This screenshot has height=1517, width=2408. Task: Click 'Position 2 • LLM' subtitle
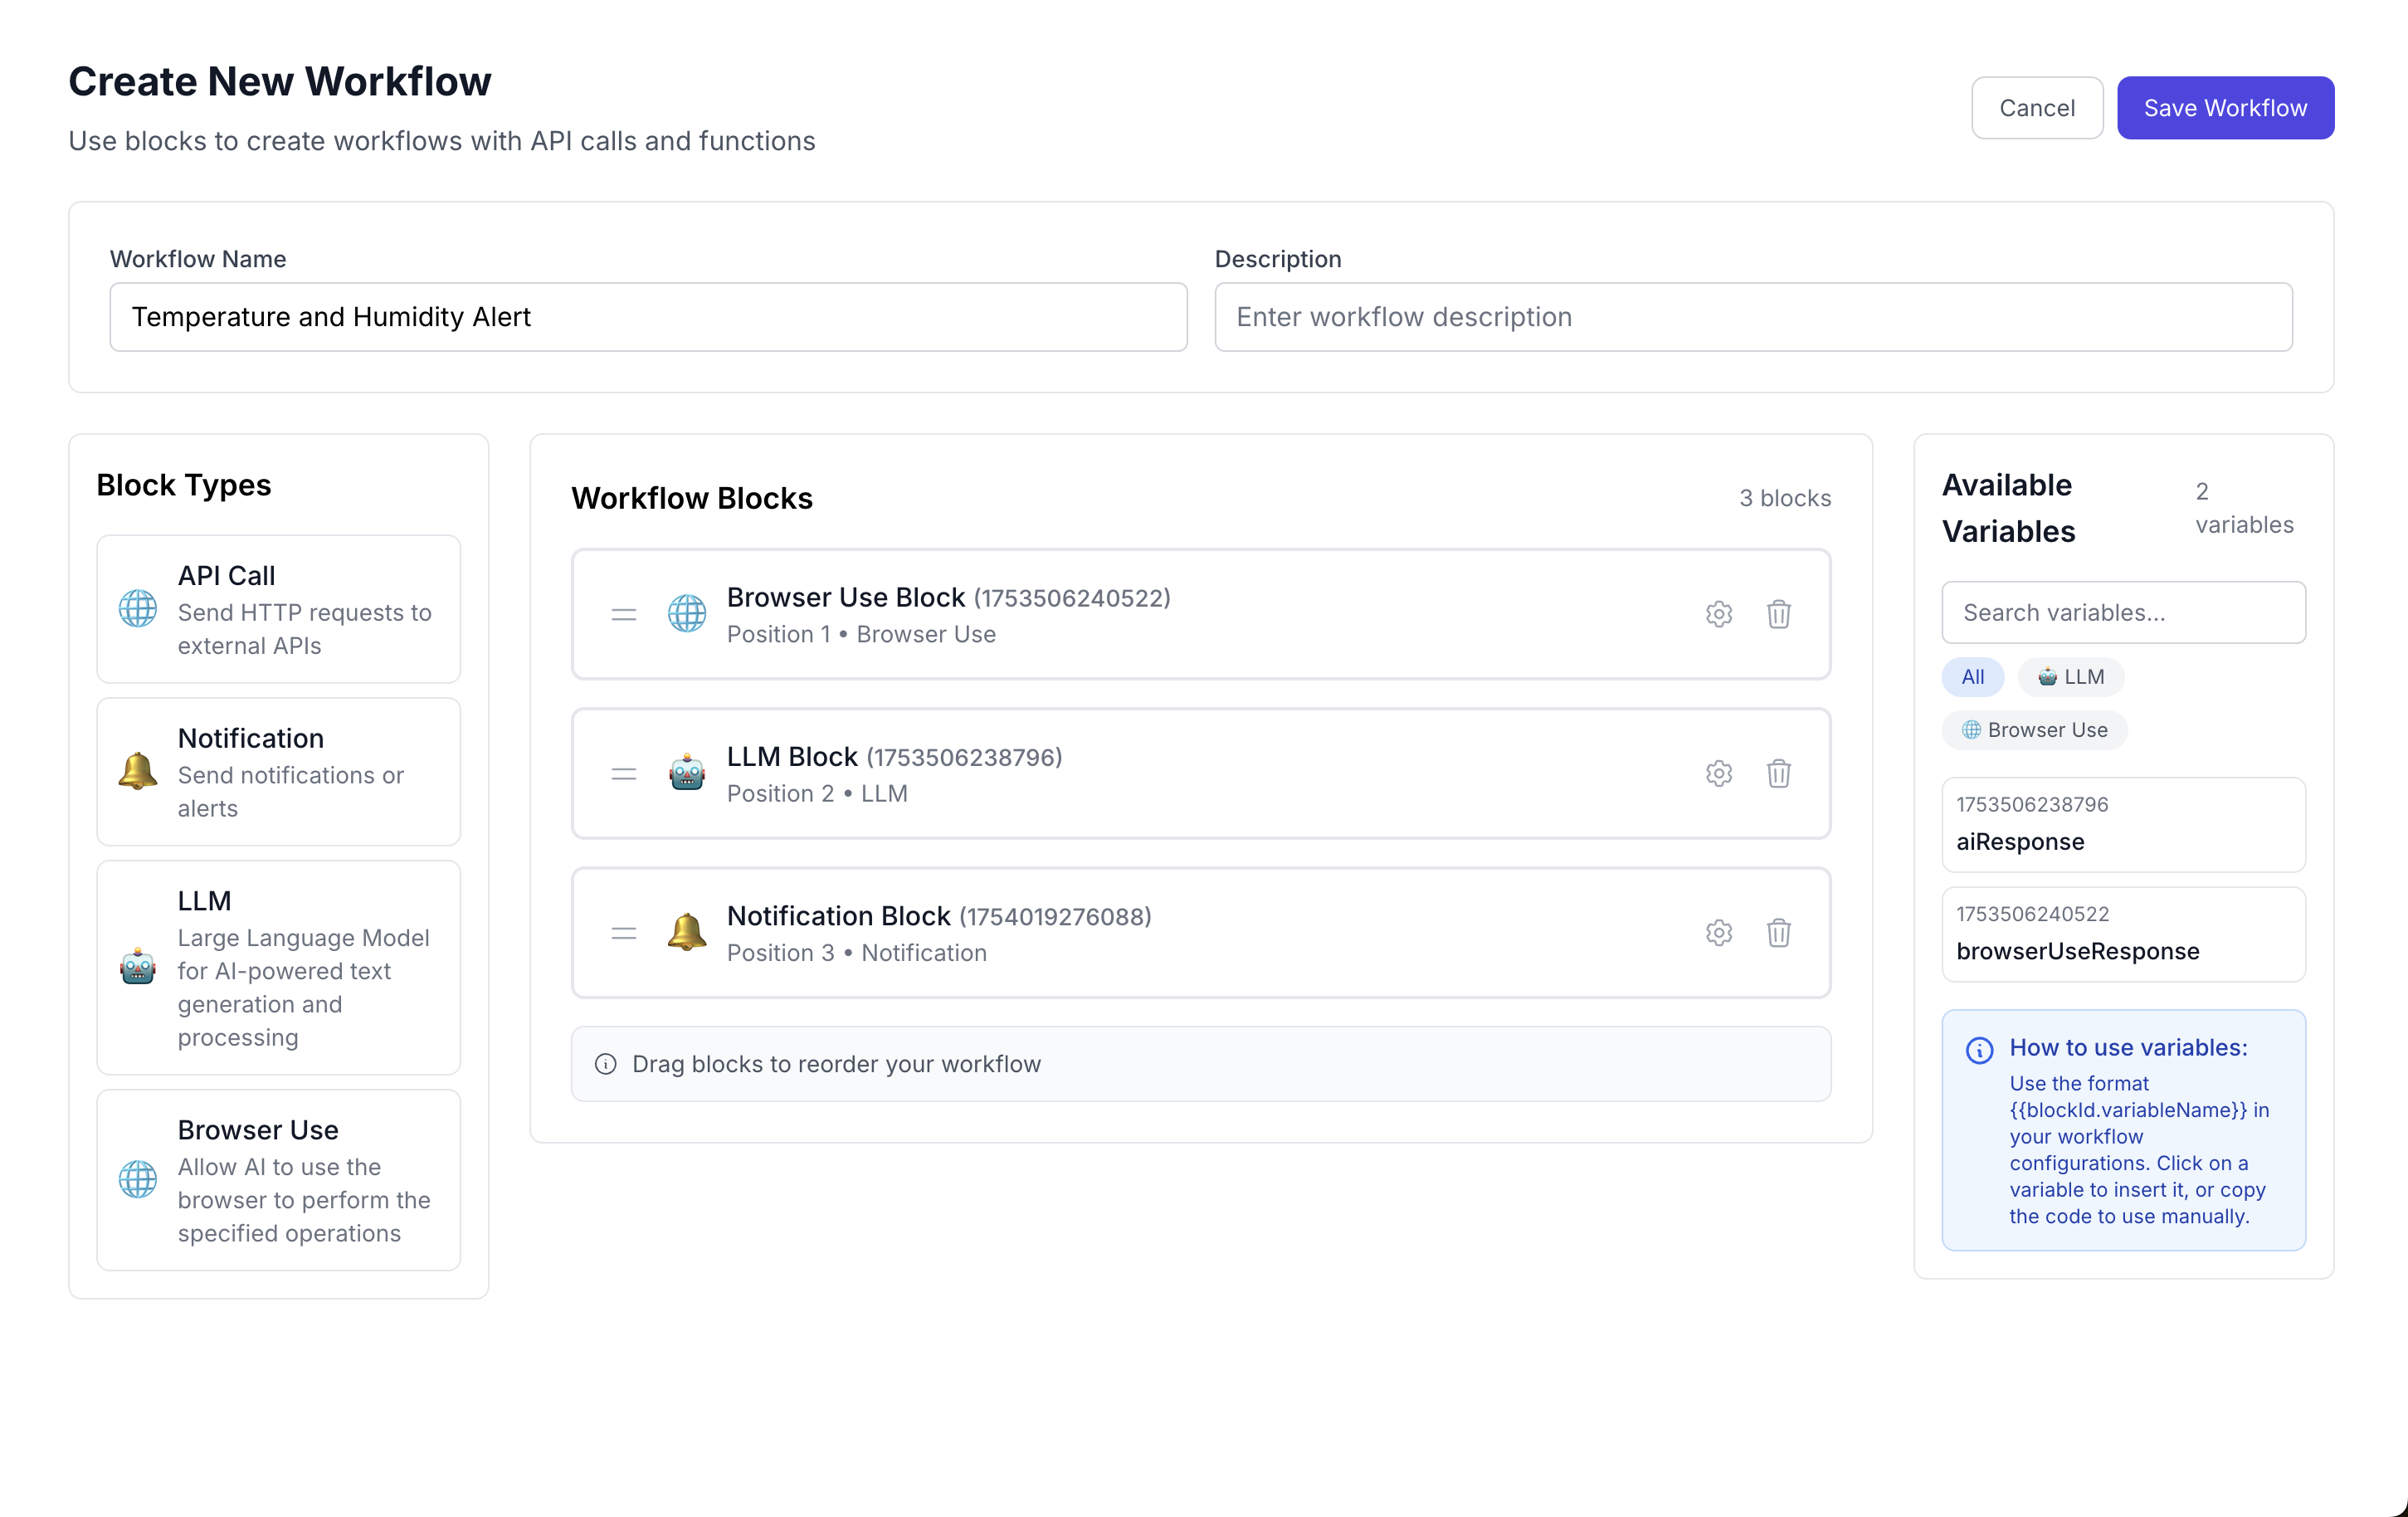point(817,794)
